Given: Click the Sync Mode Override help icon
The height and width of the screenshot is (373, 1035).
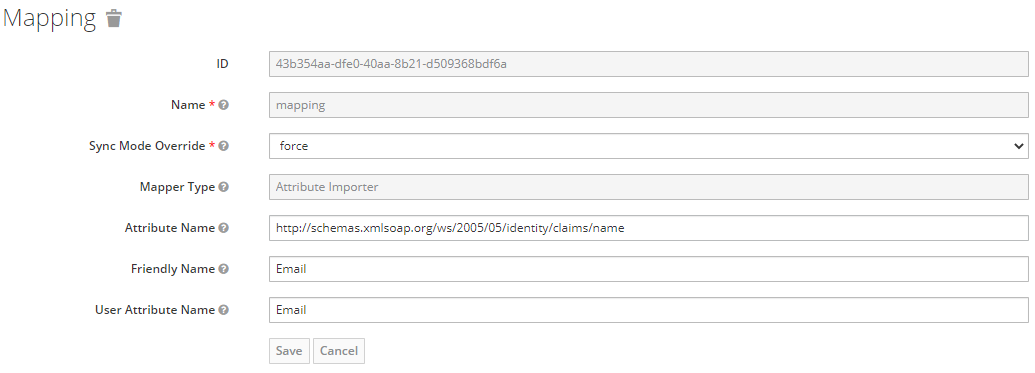Looking at the screenshot, I should click(224, 146).
